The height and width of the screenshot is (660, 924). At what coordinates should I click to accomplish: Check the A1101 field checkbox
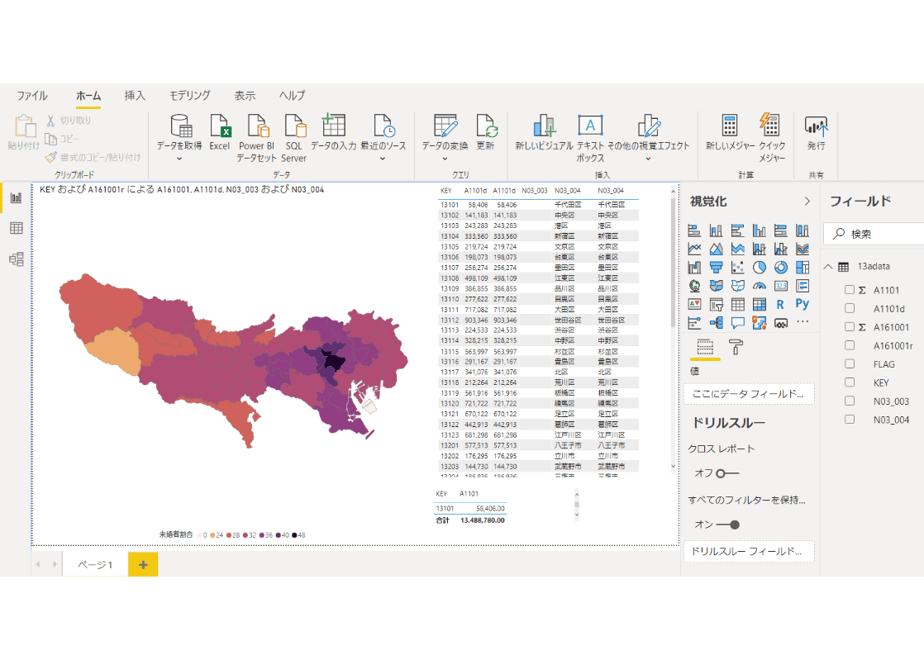coord(849,289)
